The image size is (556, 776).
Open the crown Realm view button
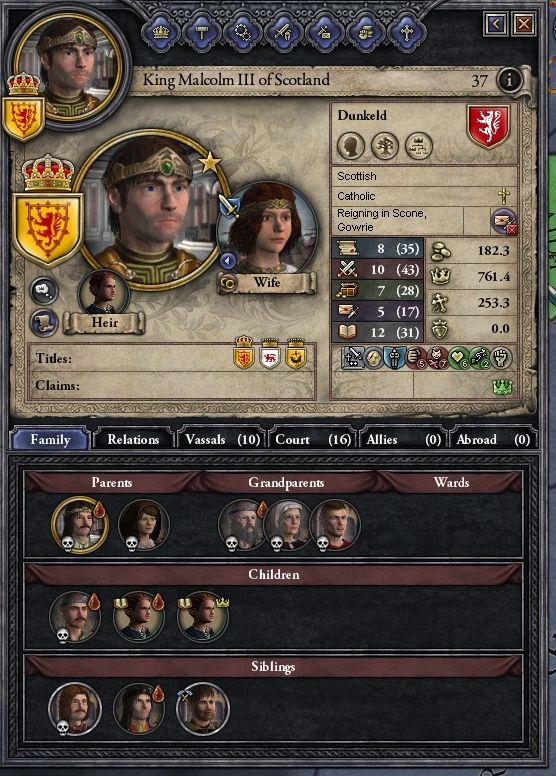point(160,32)
